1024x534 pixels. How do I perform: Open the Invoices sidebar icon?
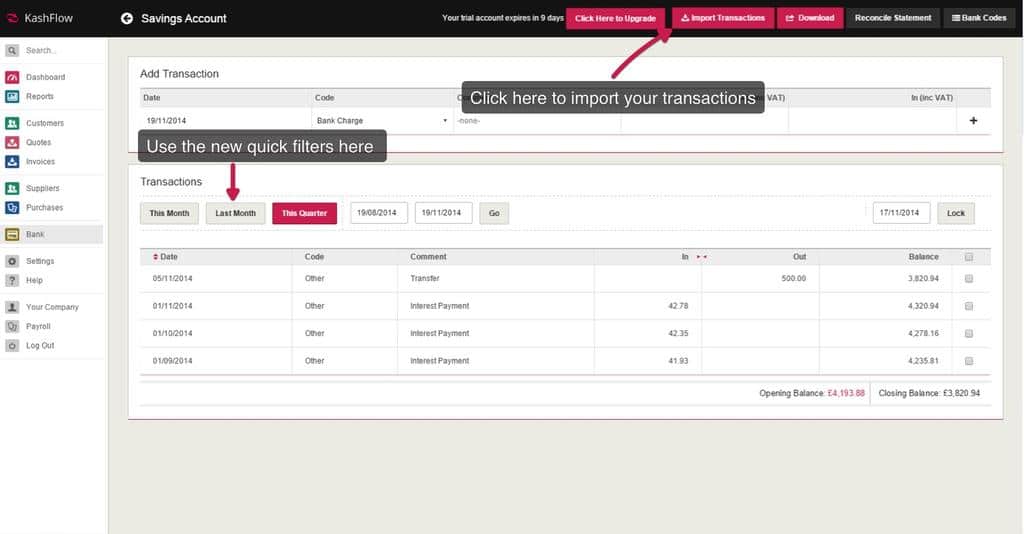(12, 162)
